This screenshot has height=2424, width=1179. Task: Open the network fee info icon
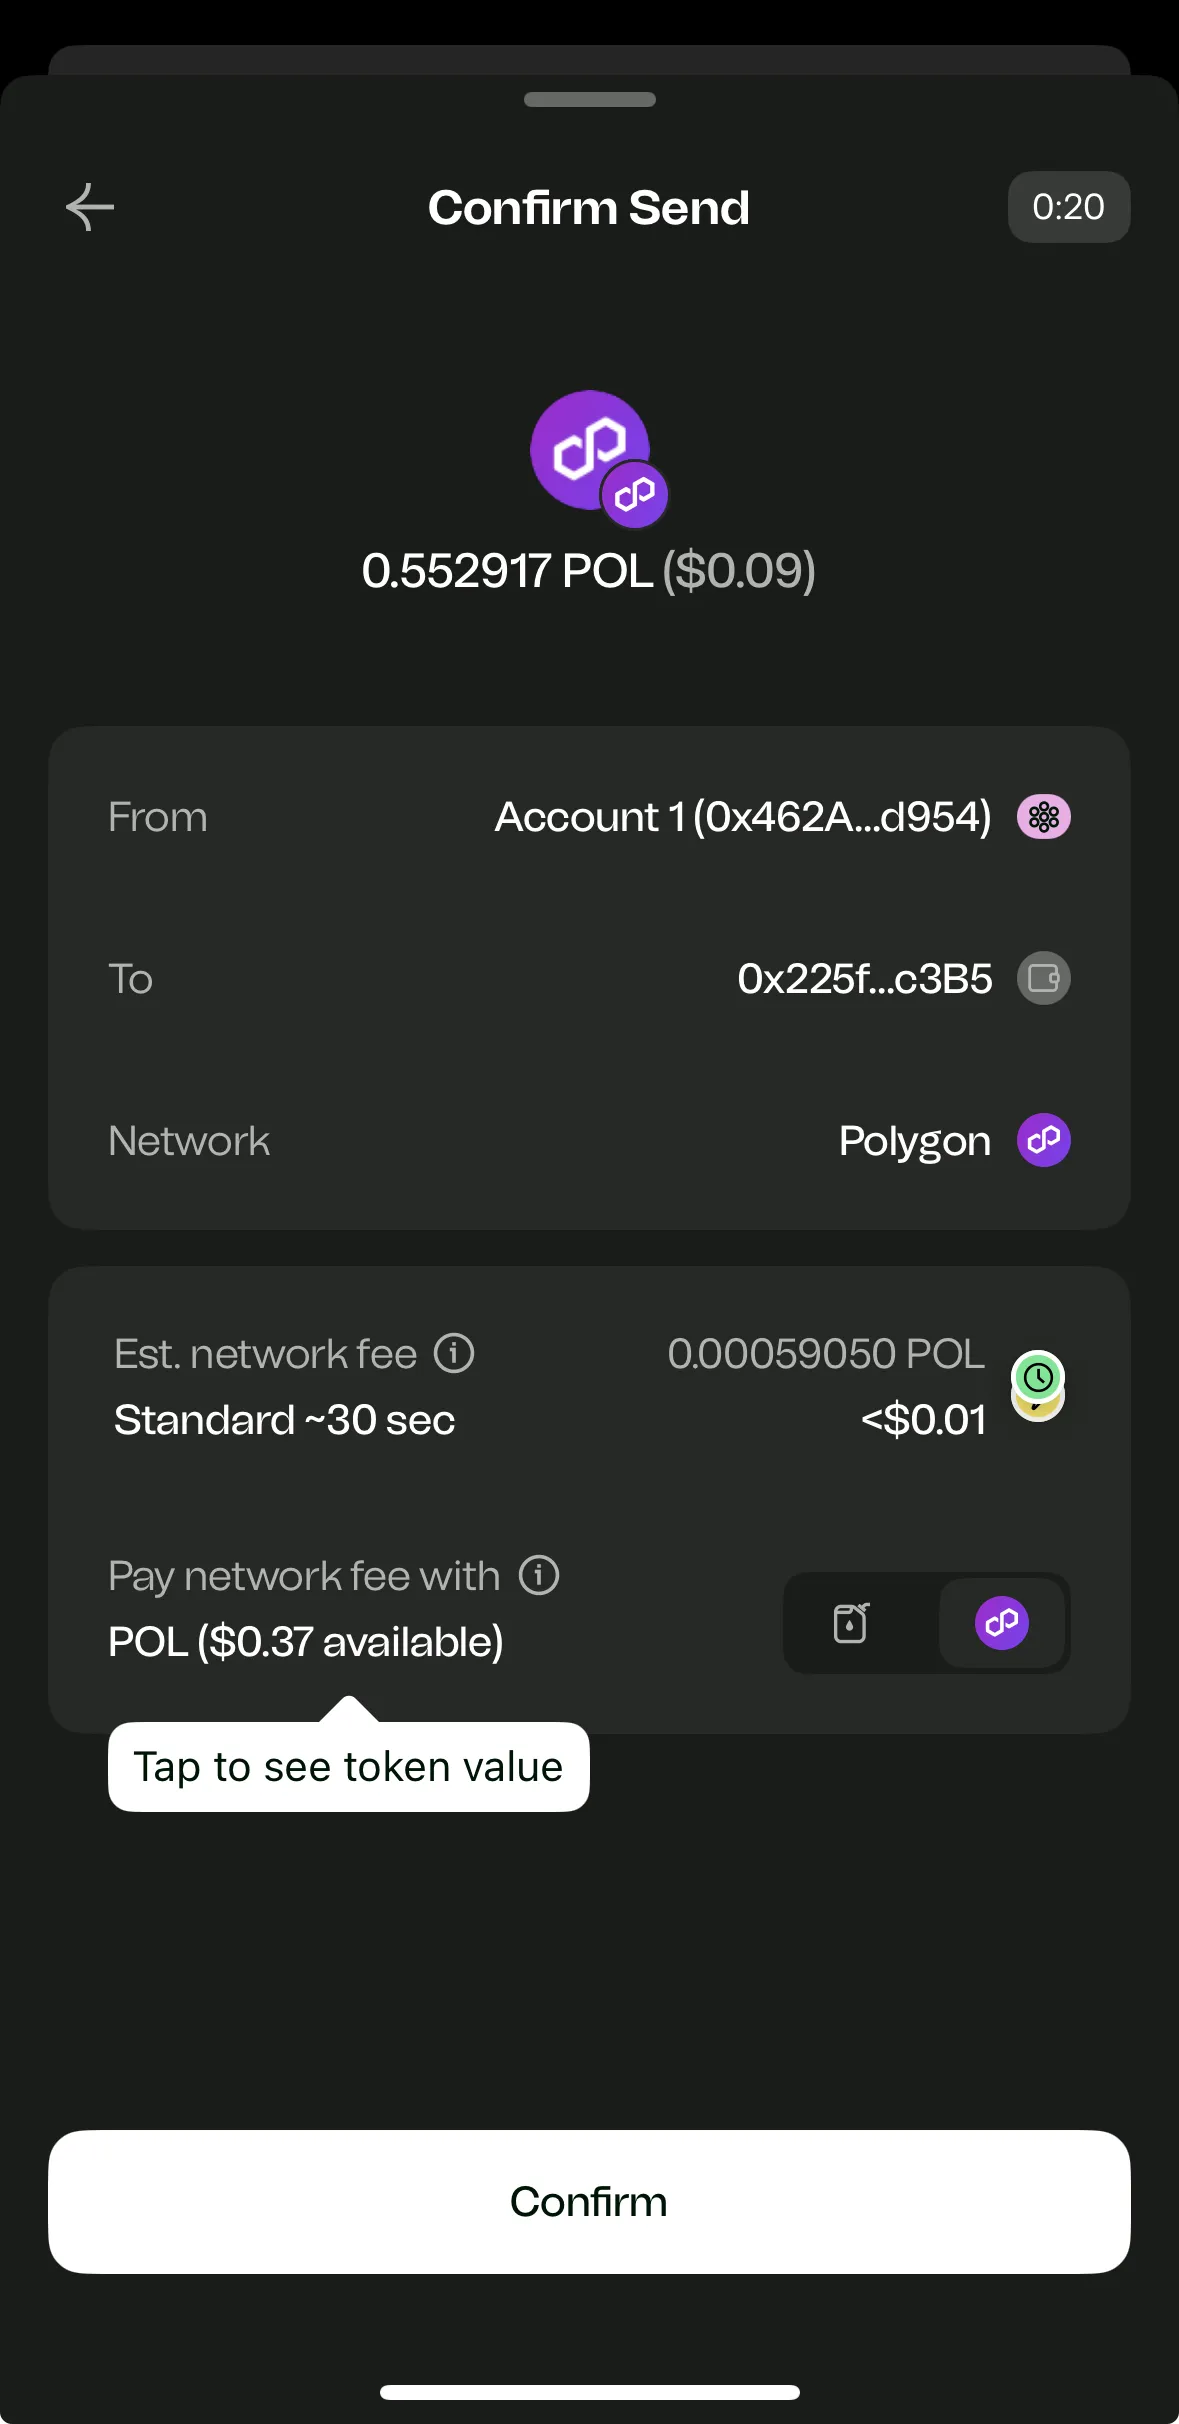pyautogui.click(x=455, y=1352)
